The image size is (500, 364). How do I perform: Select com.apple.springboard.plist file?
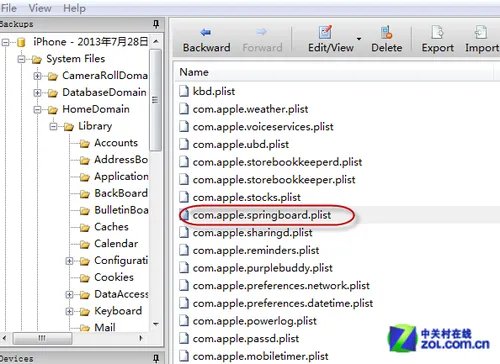(x=262, y=215)
